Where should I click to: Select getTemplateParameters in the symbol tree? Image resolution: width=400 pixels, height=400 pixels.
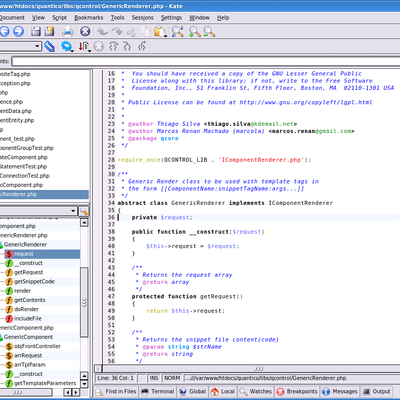click(x=45, y=383)
